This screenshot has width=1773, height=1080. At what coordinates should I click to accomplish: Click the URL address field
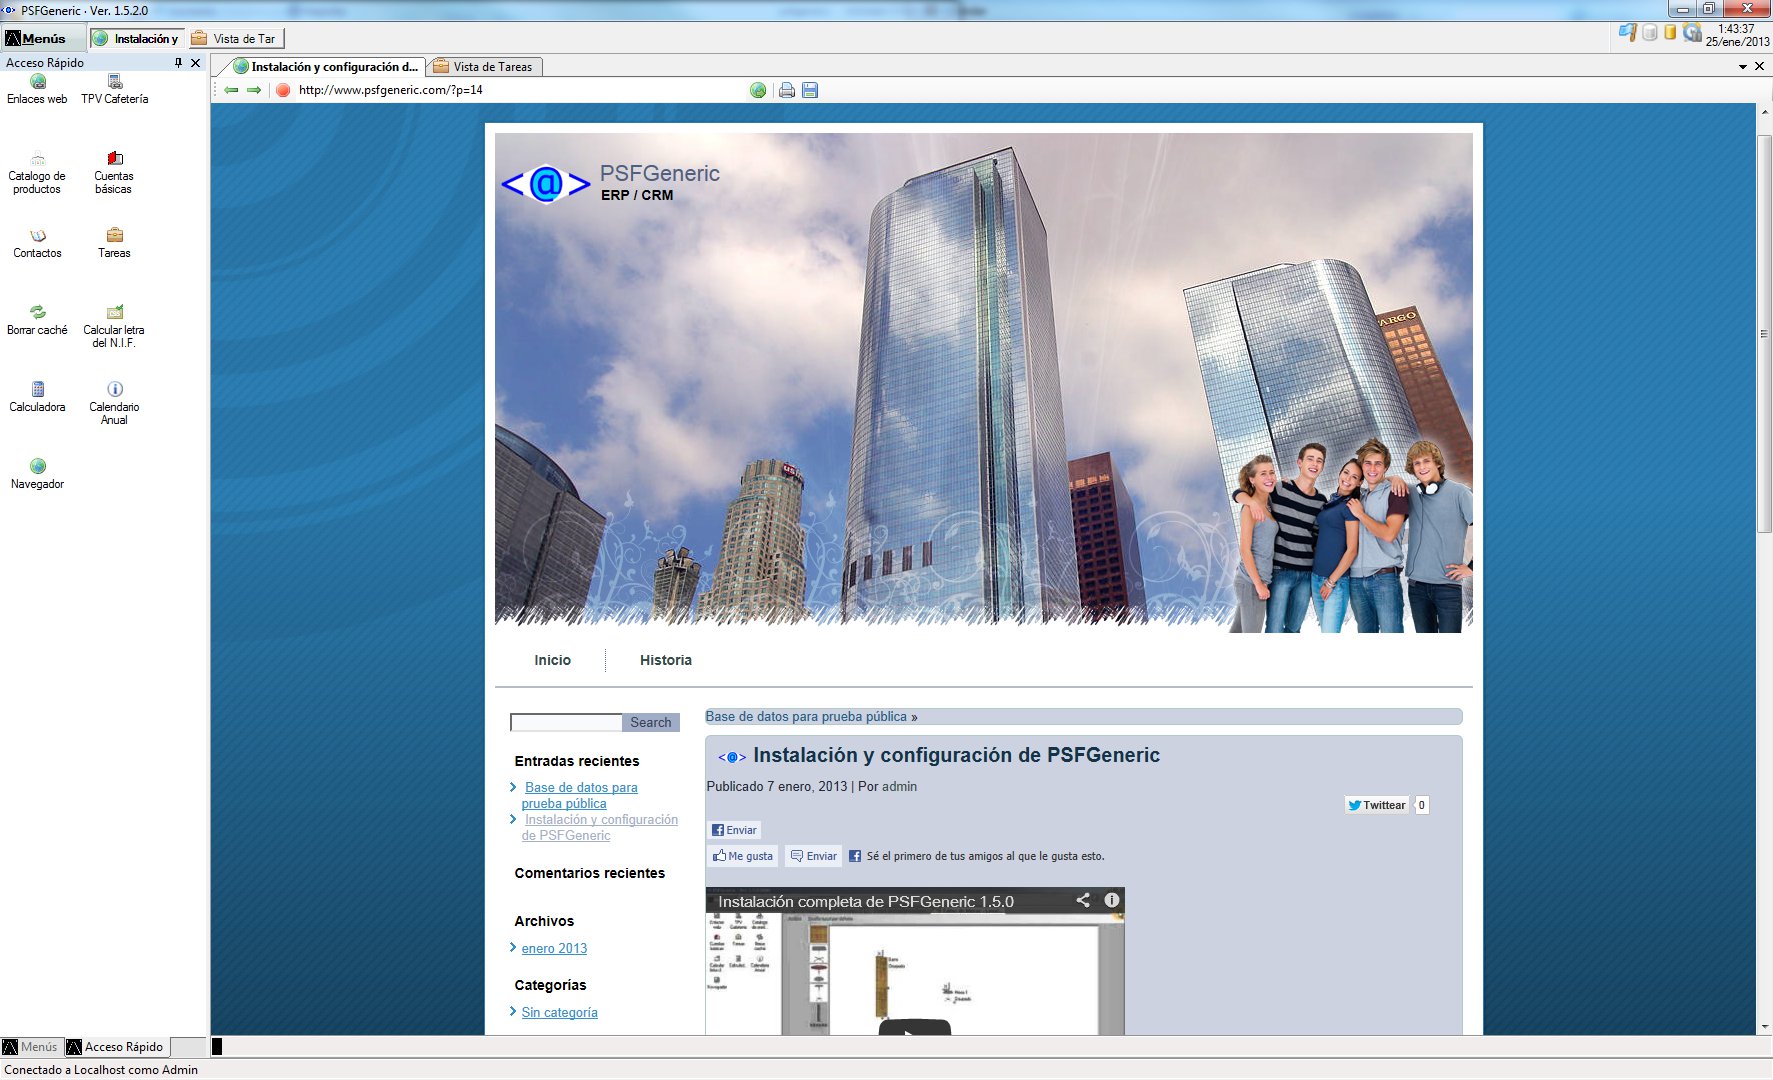coord(520,90)
